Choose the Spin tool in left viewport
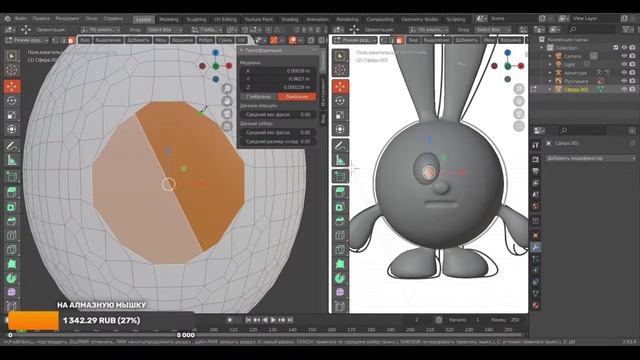This screenshot has height=360, width=640. click(x=12, y=278)
